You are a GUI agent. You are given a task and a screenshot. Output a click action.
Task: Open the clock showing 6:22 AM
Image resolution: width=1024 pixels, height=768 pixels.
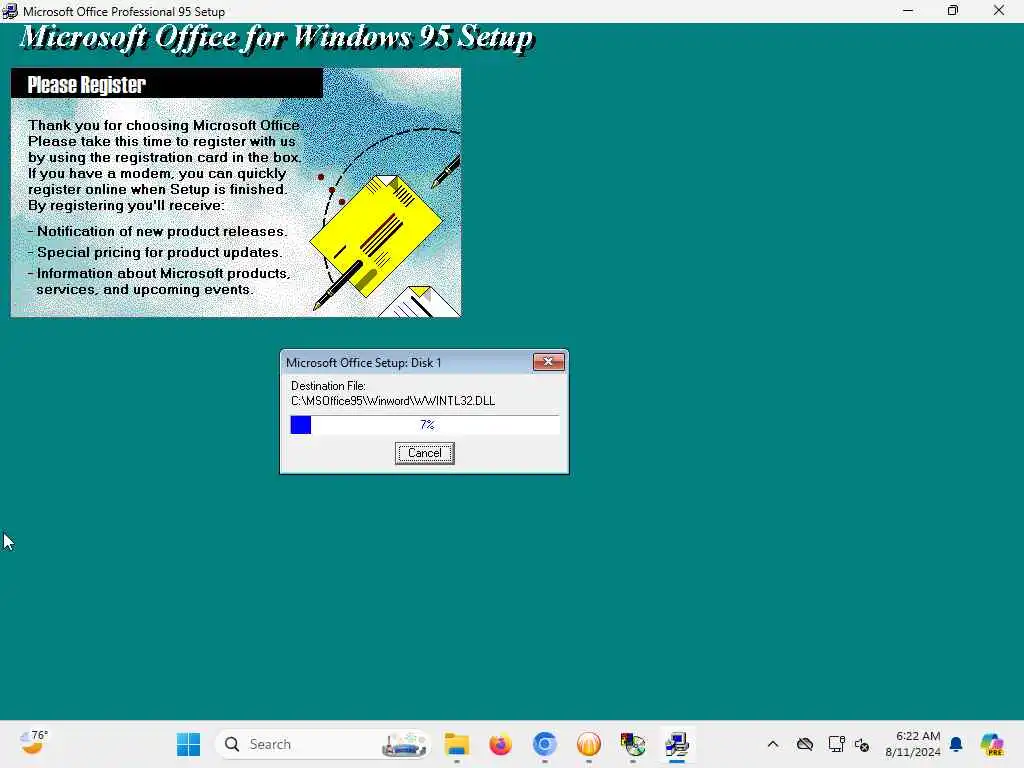click(x=913, y=744)
